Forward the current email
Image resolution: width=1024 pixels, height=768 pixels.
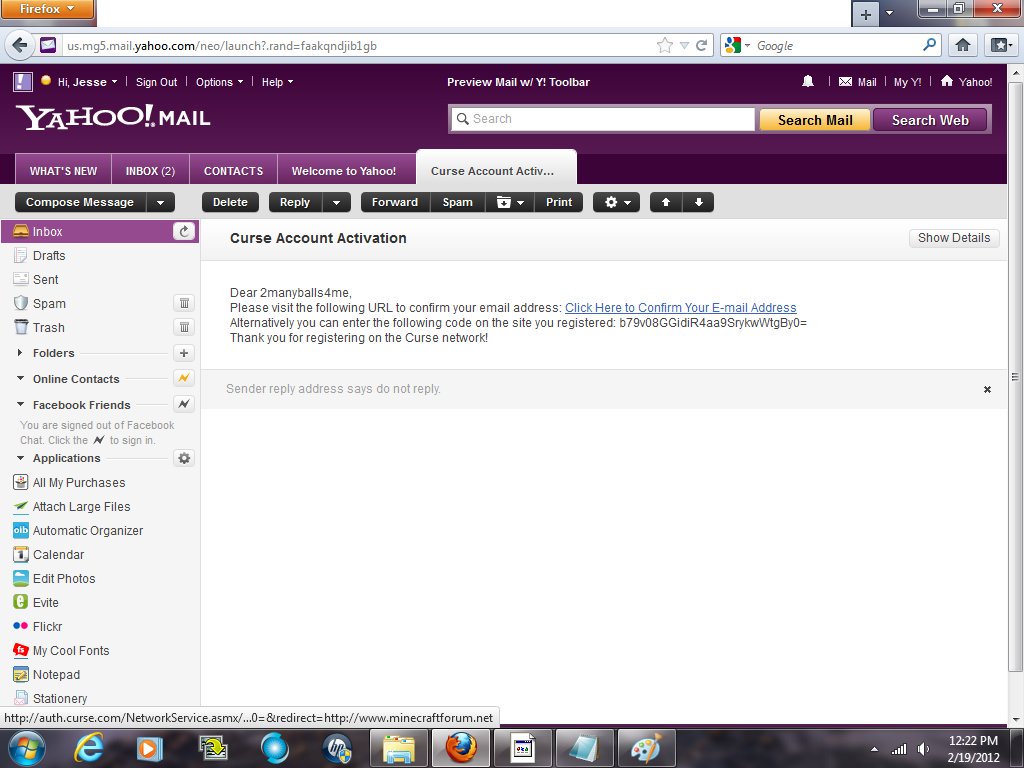(x=395, y=202)
